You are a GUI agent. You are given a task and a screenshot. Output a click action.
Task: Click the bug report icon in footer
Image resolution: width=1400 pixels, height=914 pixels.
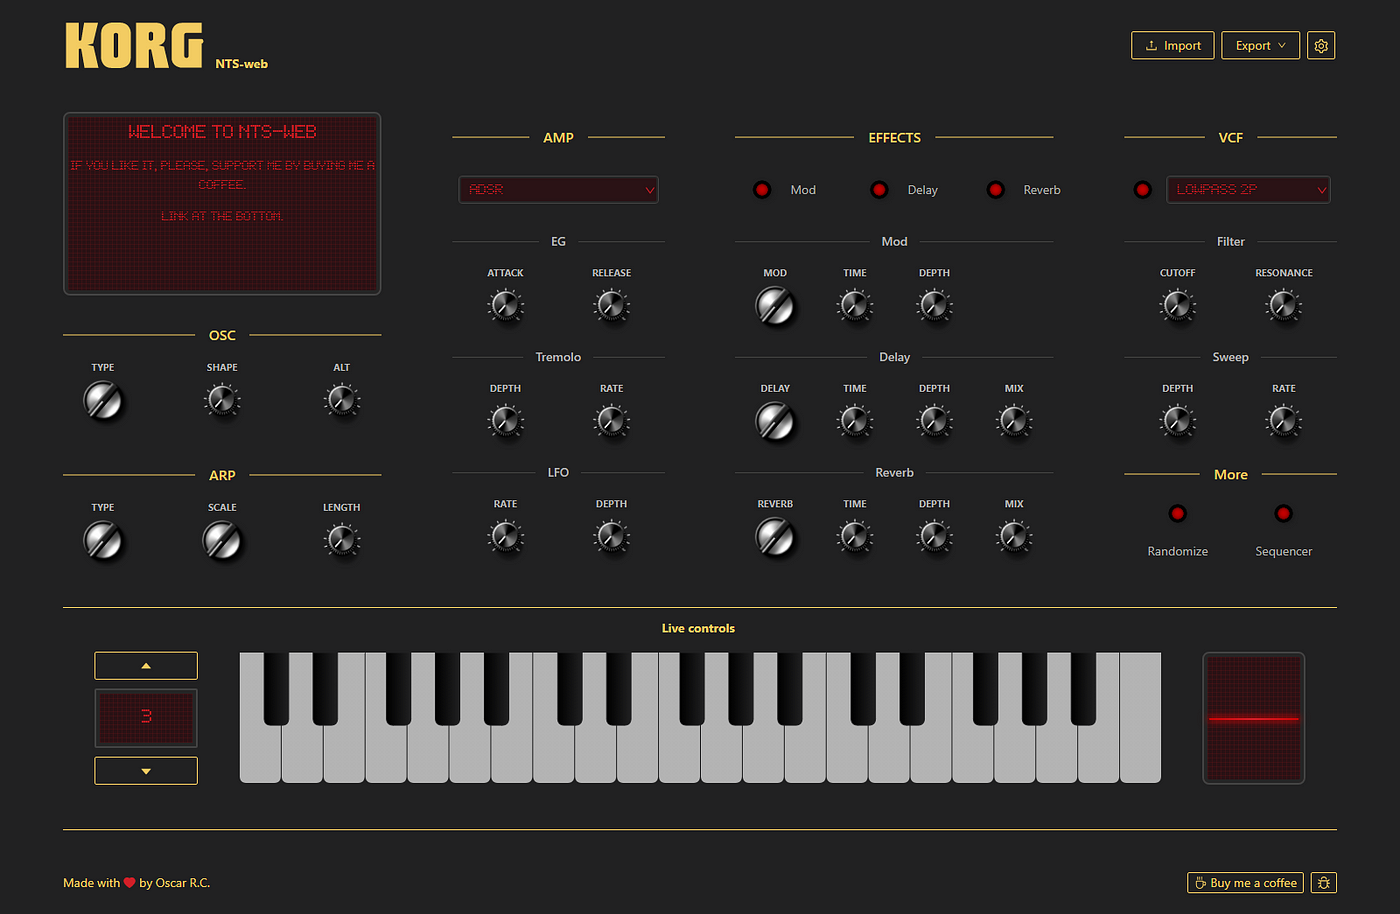1324,883
